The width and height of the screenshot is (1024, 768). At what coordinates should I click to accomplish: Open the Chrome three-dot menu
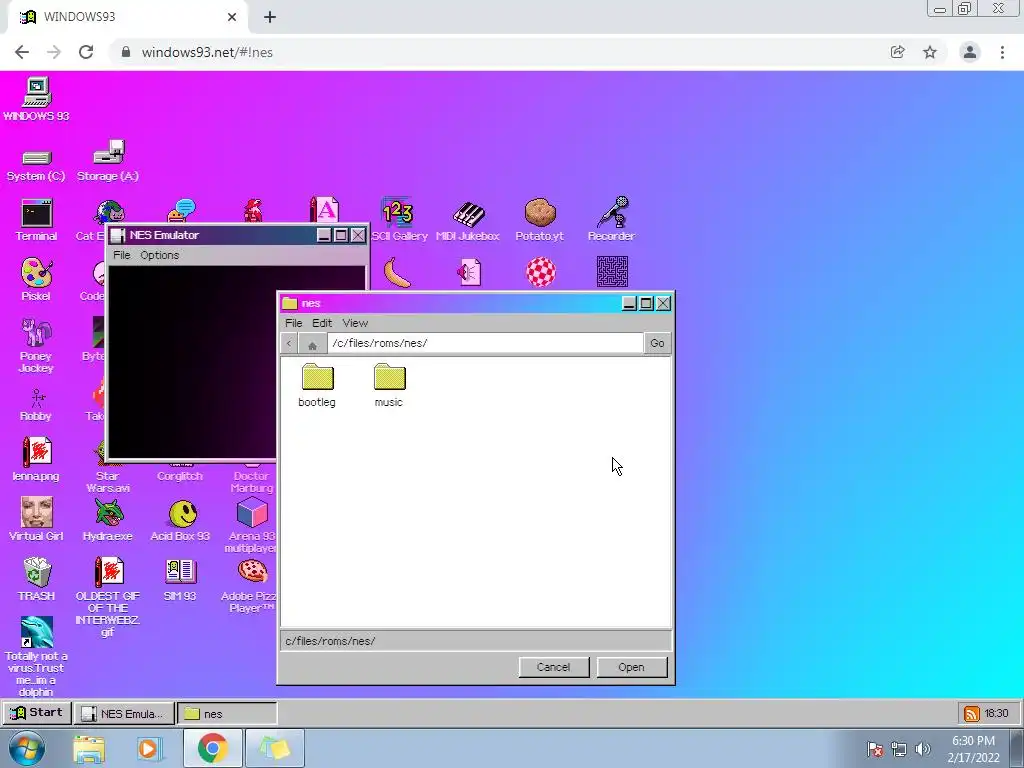(1002, 52)
